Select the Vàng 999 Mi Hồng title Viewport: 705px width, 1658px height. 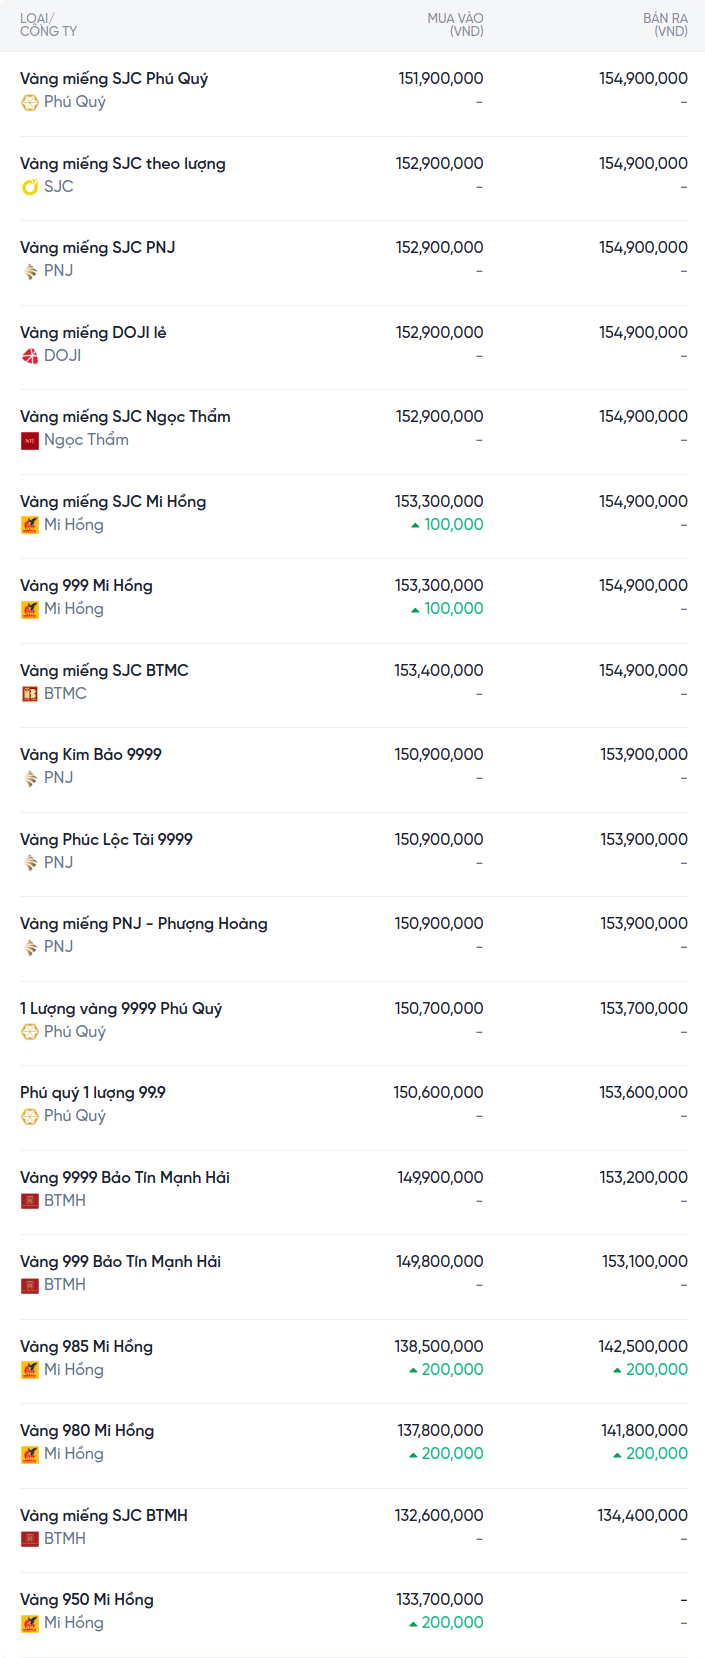coord(86,586)
